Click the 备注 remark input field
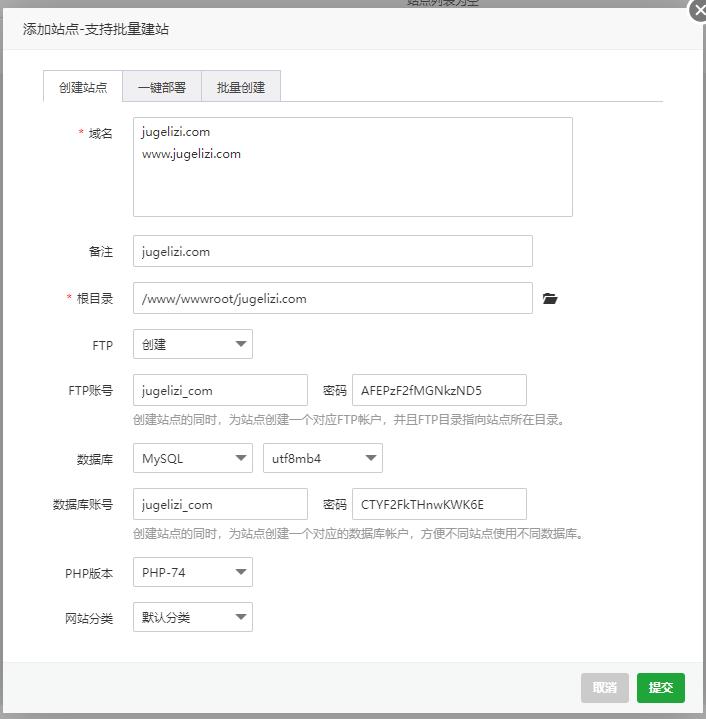 tap(332, 251)
